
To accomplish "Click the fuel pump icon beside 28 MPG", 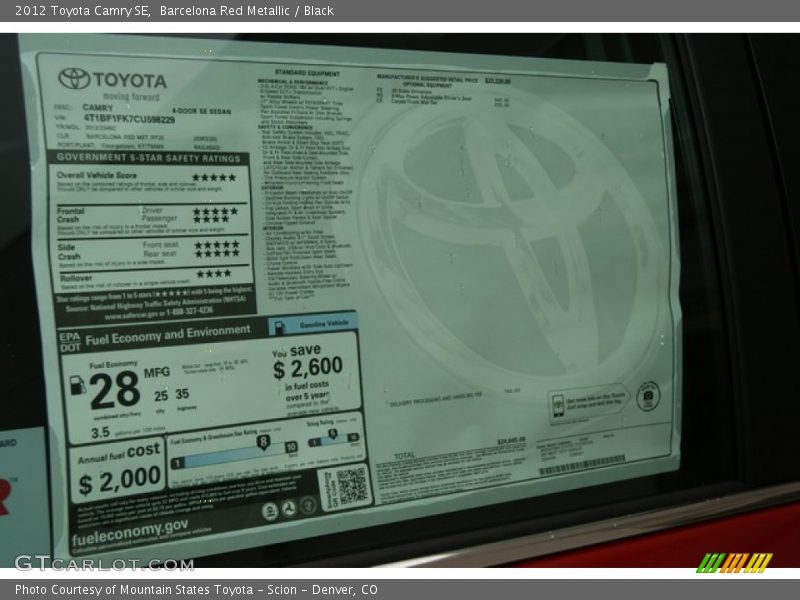I will click(x=77, y=384).
